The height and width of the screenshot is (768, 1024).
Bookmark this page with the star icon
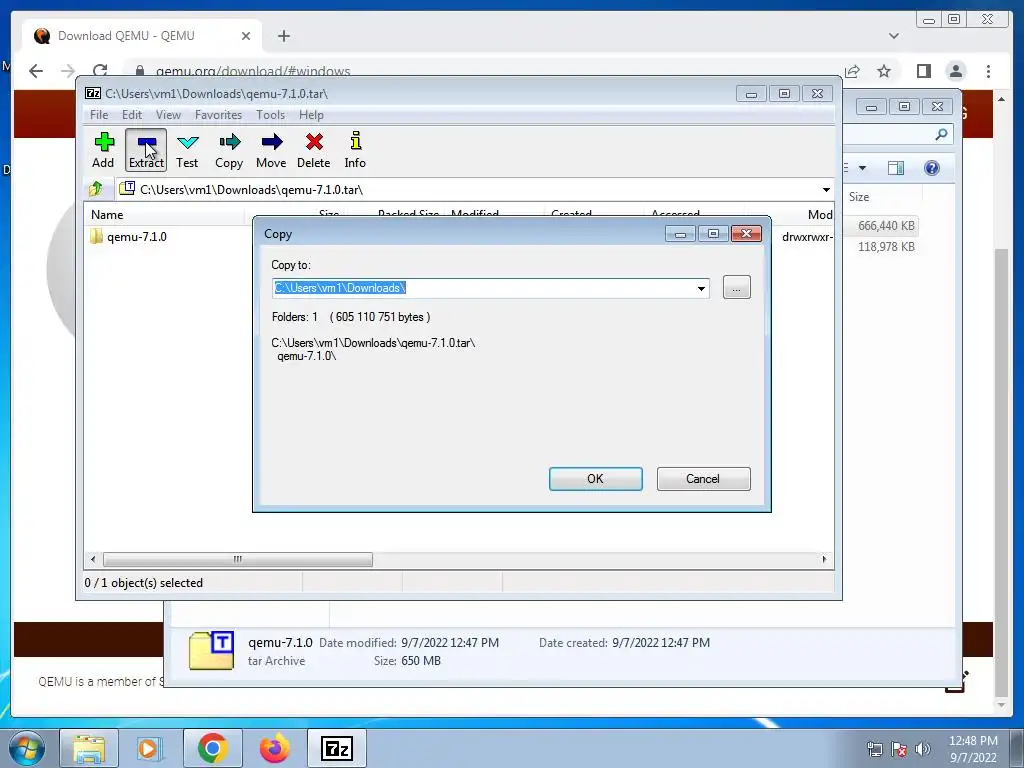(x=884, y=71)
